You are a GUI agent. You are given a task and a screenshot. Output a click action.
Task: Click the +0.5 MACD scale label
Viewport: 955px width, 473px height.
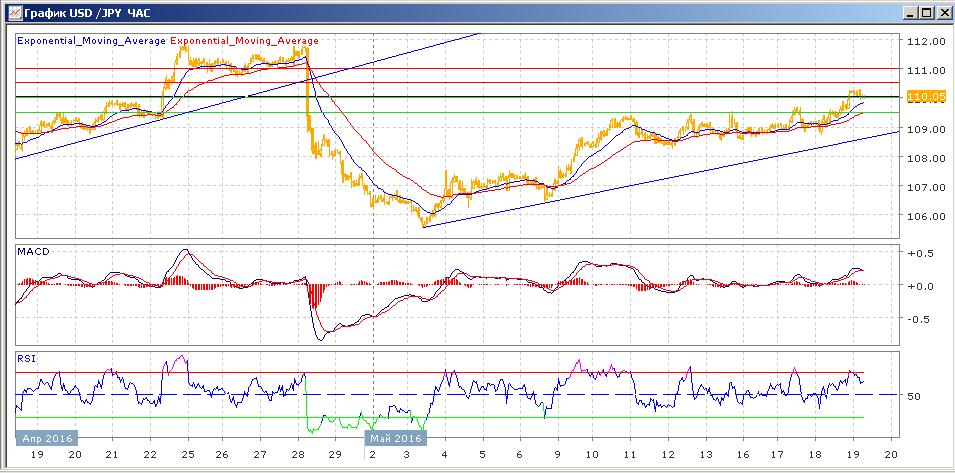pos(919,254)
